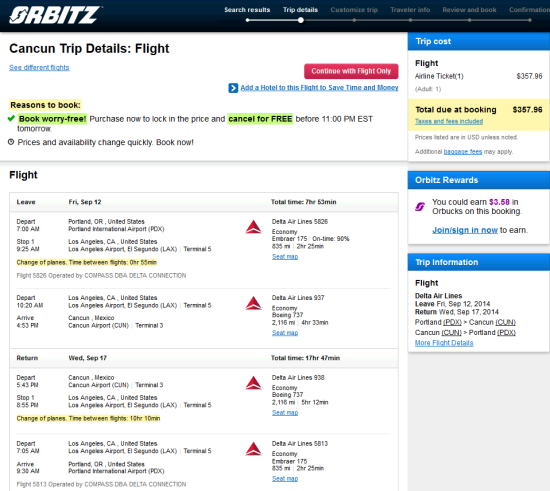
Task: Select the Trip details progress step
Action: click(x=300, y=10)
